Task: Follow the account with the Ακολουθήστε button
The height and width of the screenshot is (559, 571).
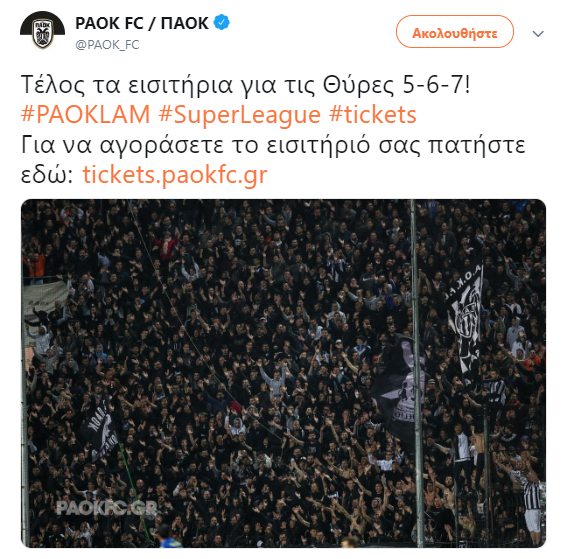Action: coord(454,32)
